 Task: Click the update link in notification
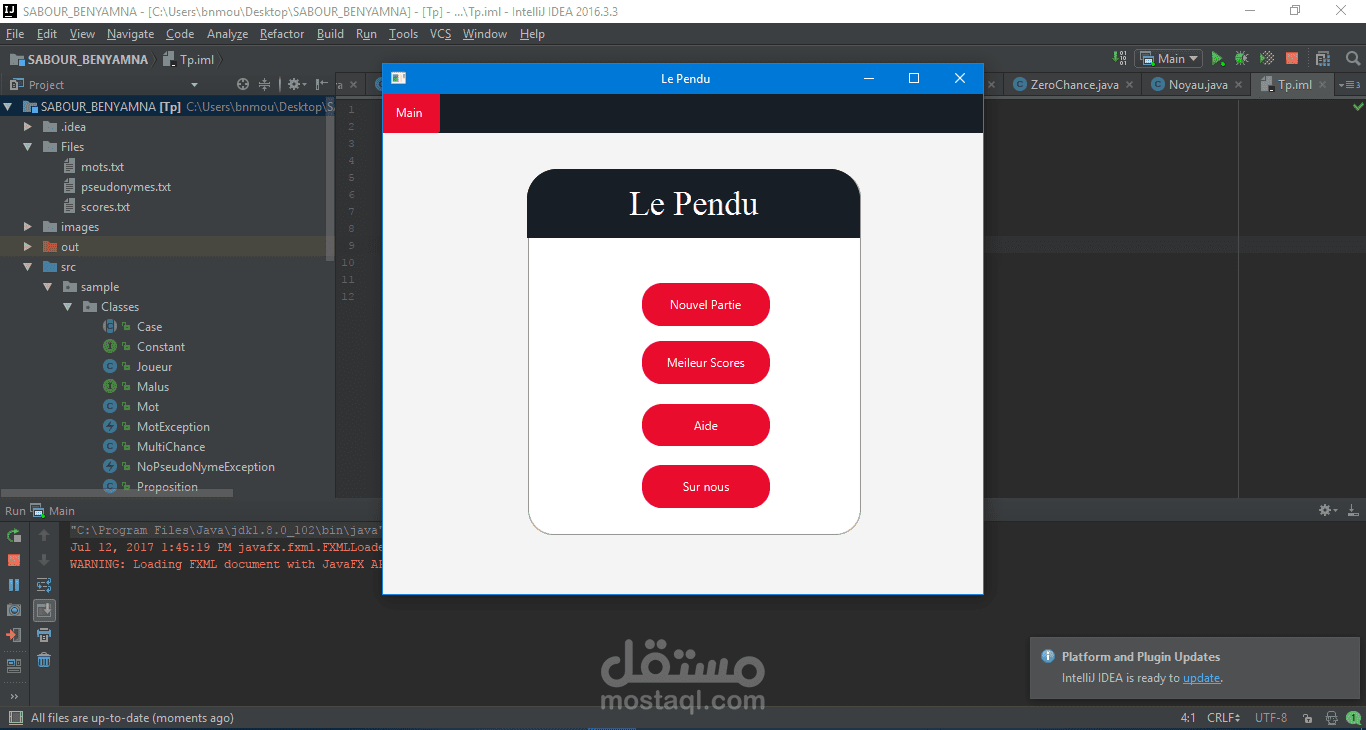point(1201,678)
